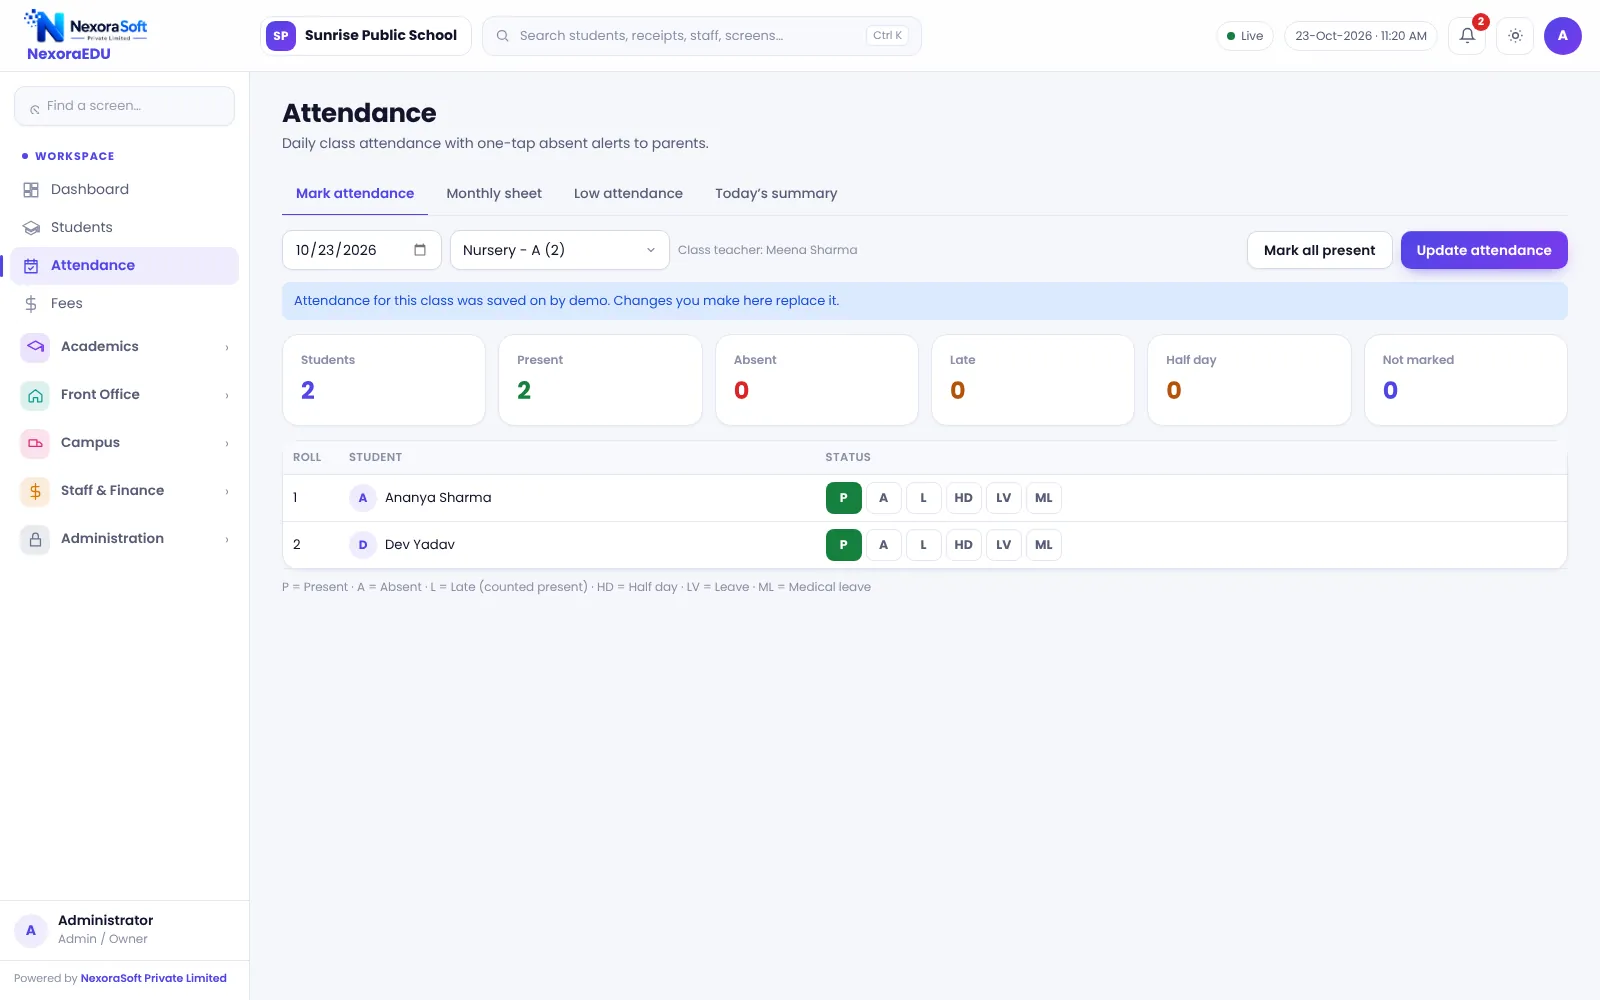Viewport: 1600px width, 1000px height.
Task: Click the SP school badge icon
Action: 281,36
